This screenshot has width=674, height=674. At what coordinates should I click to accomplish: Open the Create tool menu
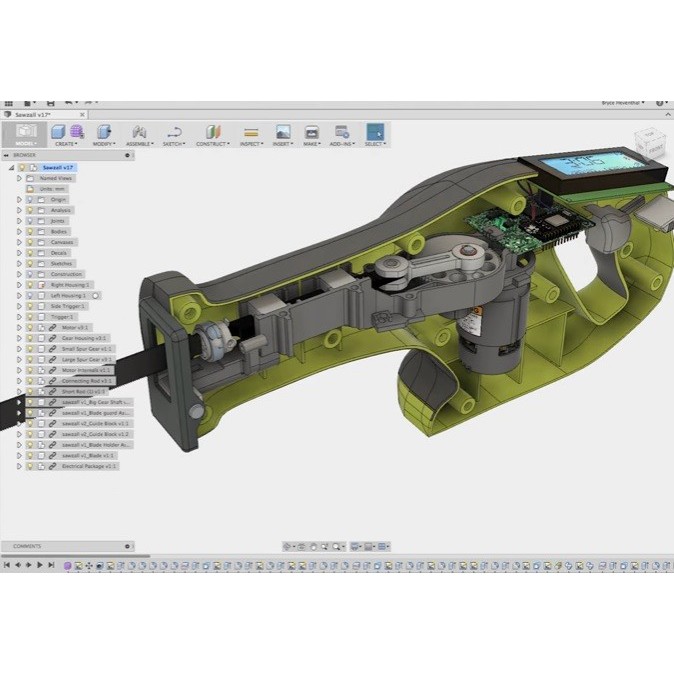pyautogui.click(x=67, y=132)
